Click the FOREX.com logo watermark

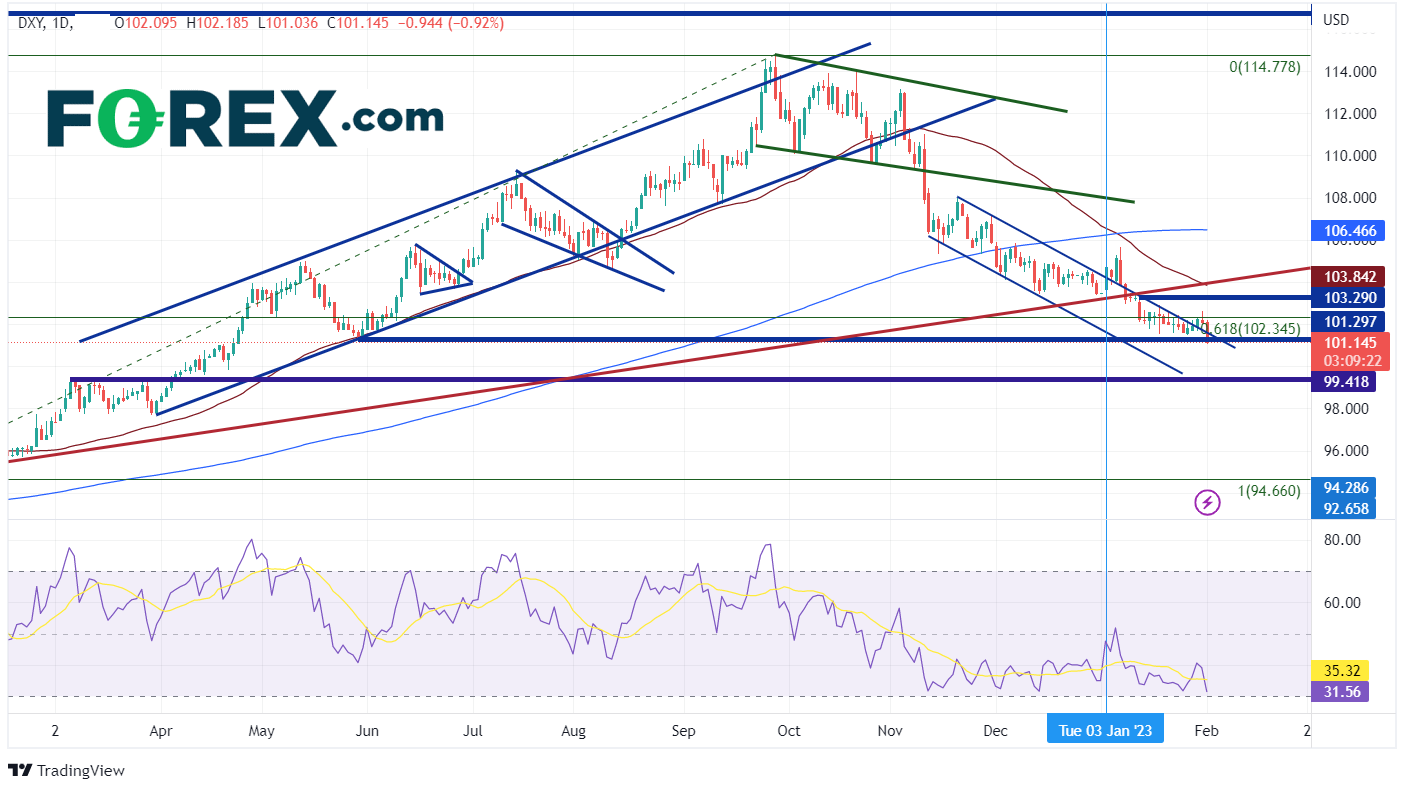245,119
